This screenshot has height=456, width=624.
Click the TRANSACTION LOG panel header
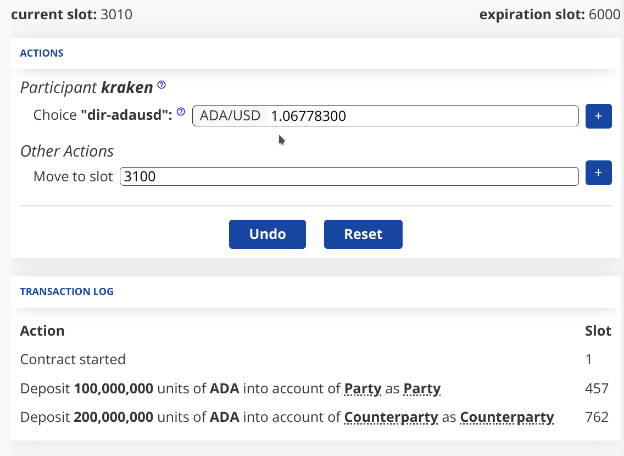pos(66,292)
